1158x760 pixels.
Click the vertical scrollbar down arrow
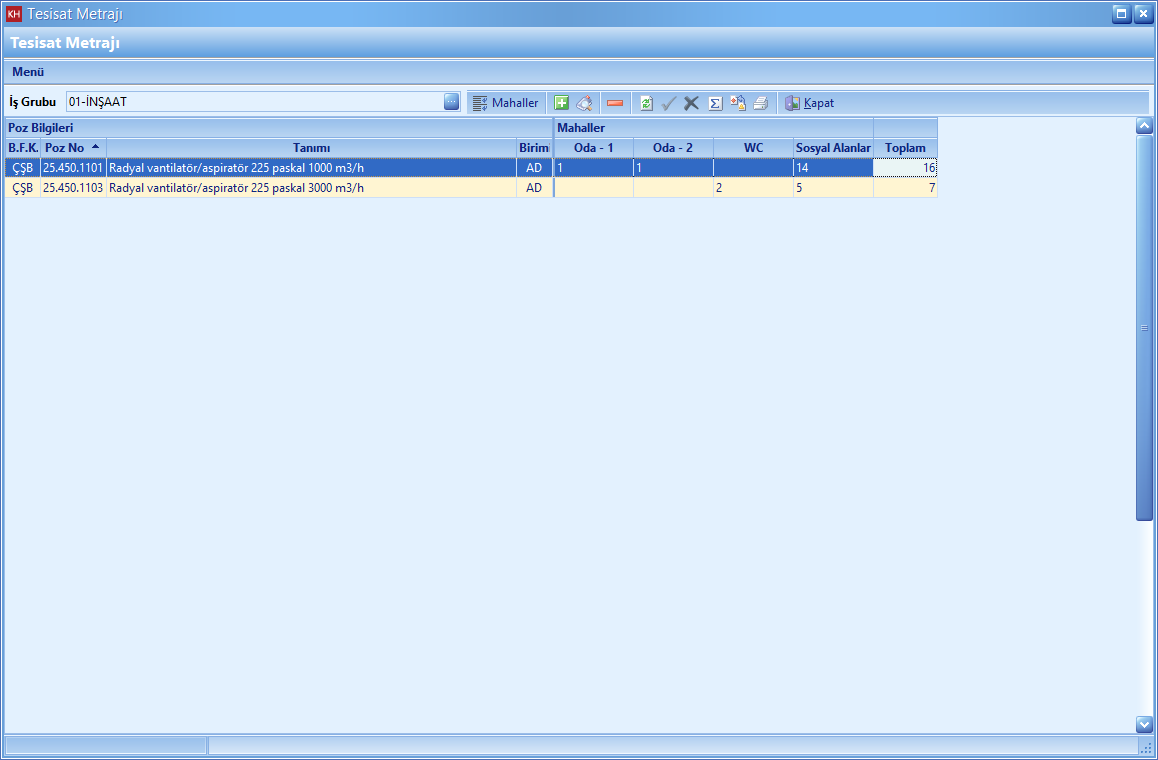[1145, 724]
